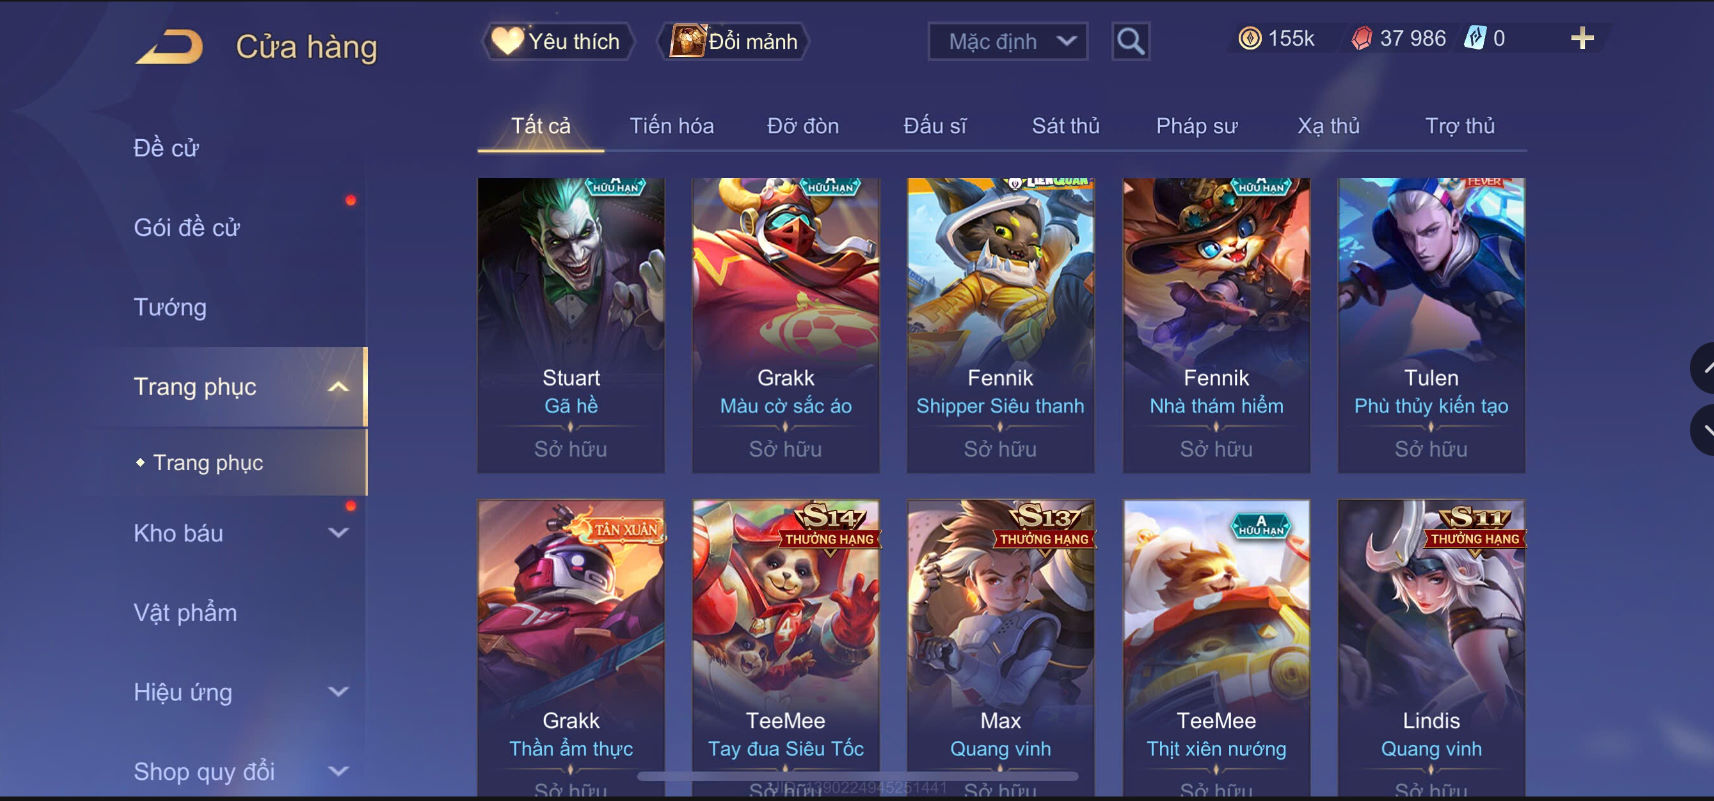Open Yêu thích favorites heart button
Viewport: 1714px width, 801px height.
pos(558,42)
